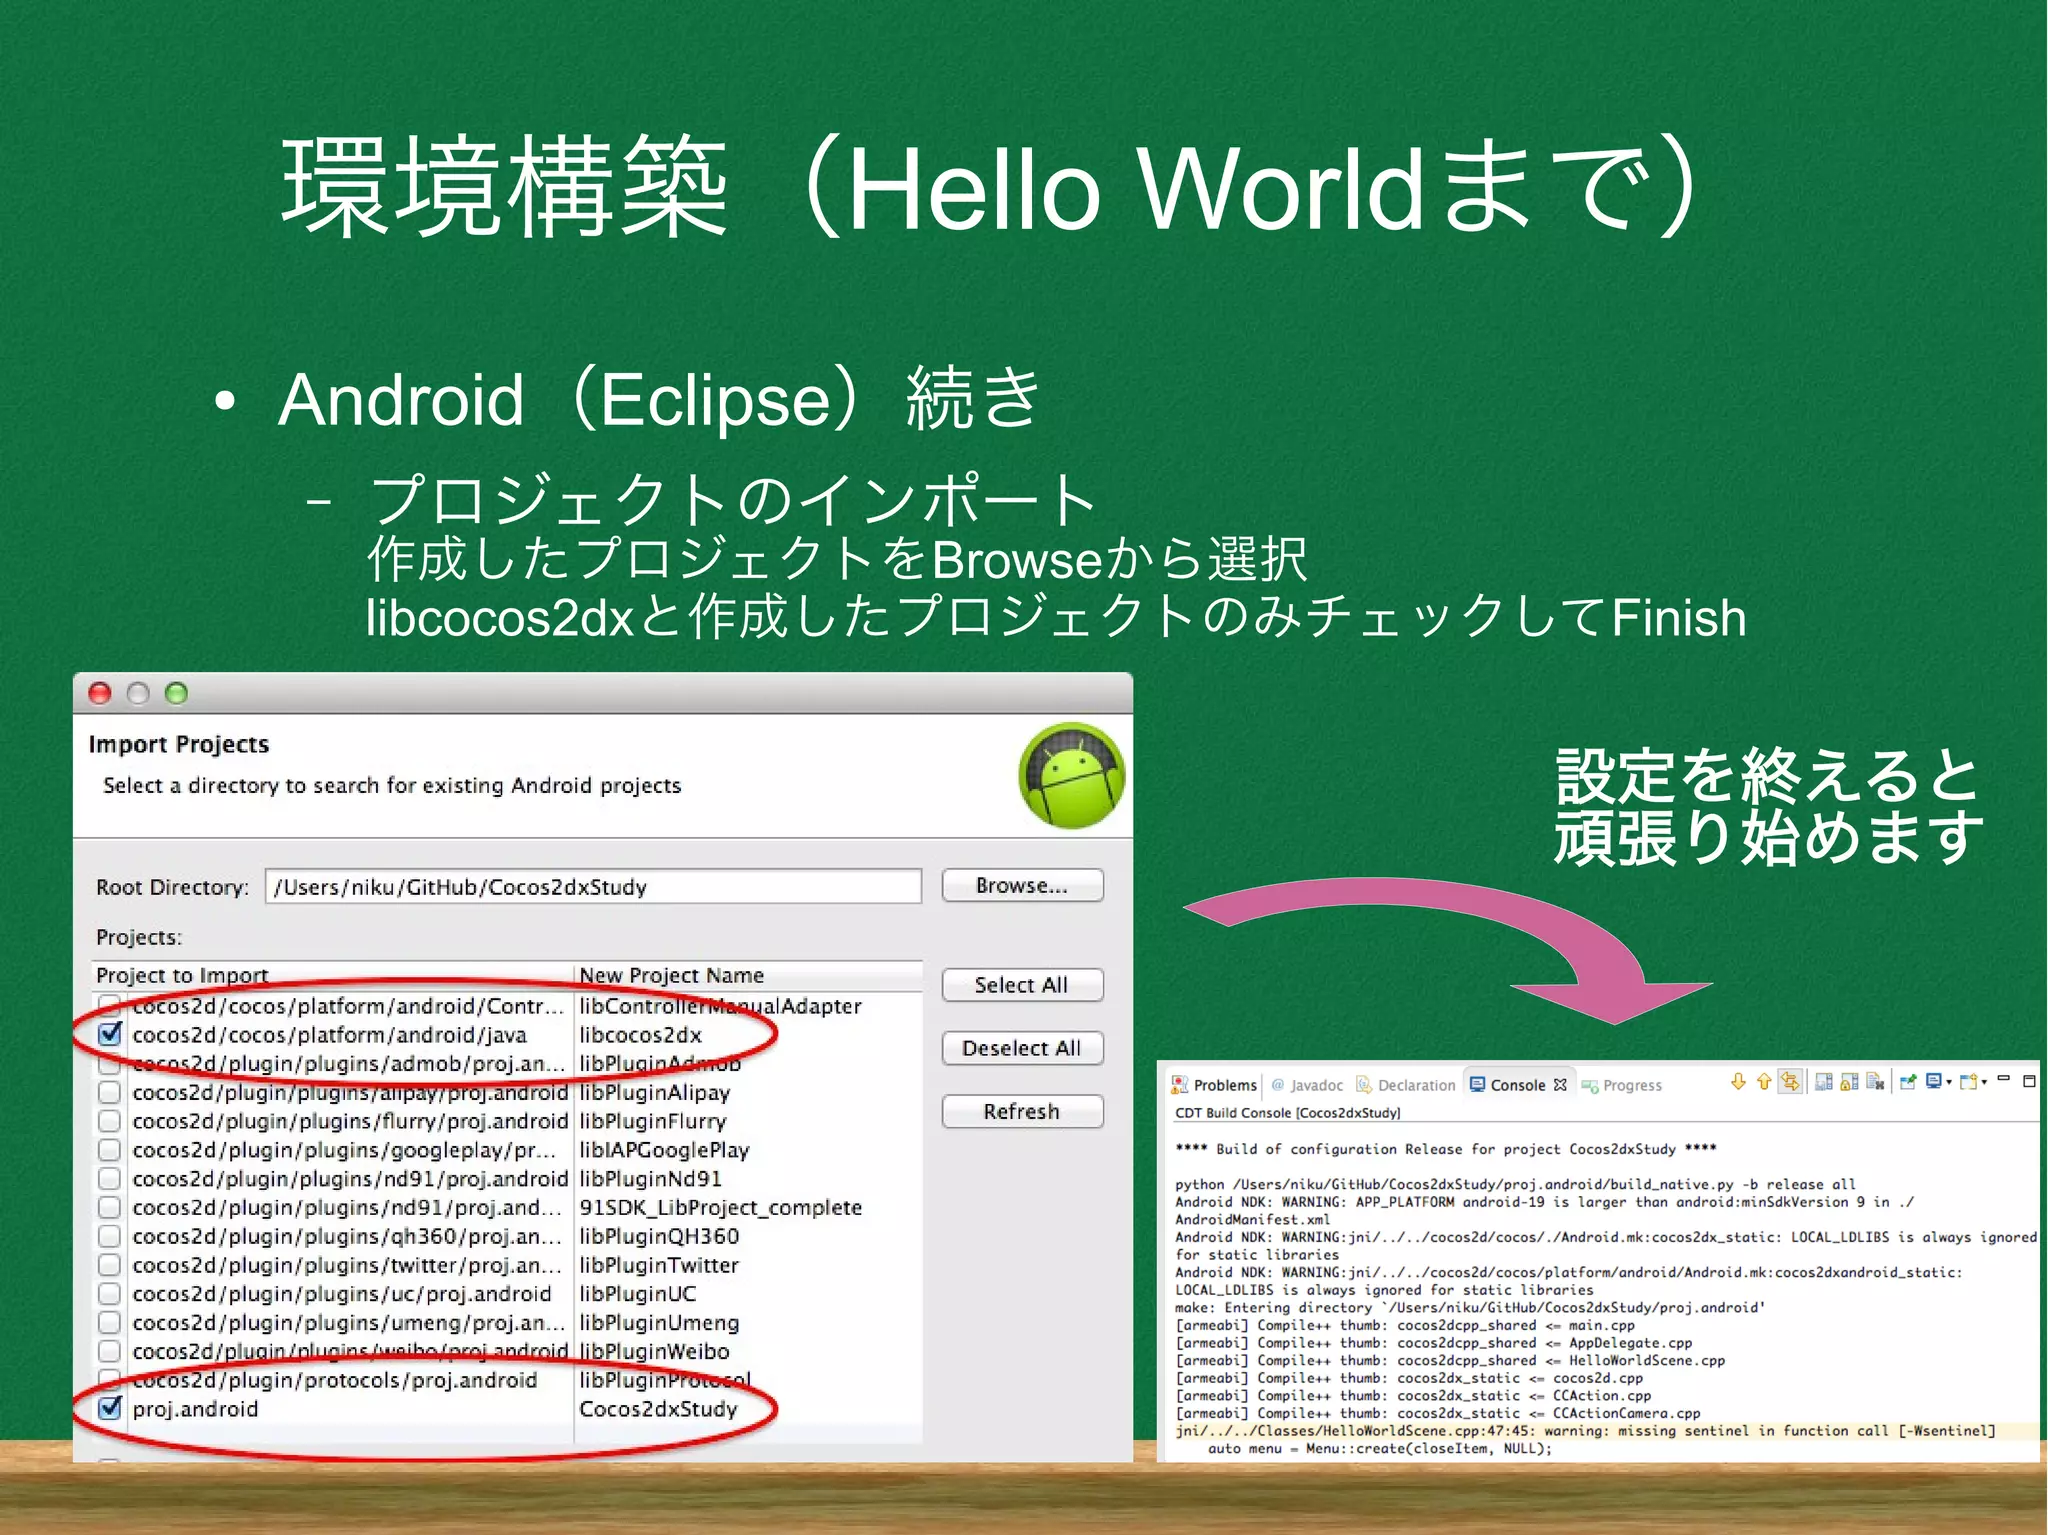
Task: Click the AppDelegate.cpp compile console line
Action: [1434, 1343]
